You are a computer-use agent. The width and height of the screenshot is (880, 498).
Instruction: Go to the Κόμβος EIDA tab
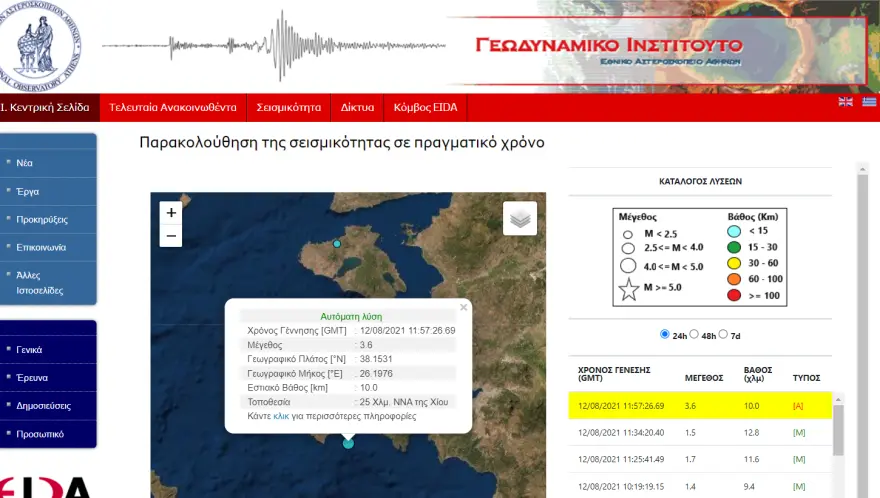426,107
